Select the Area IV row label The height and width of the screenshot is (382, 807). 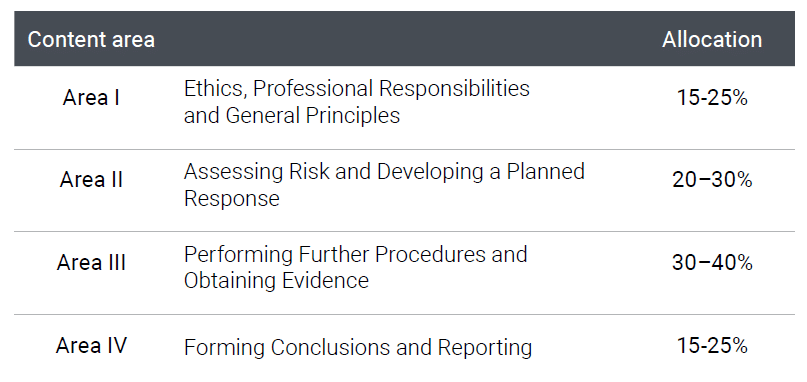[91, 345]
